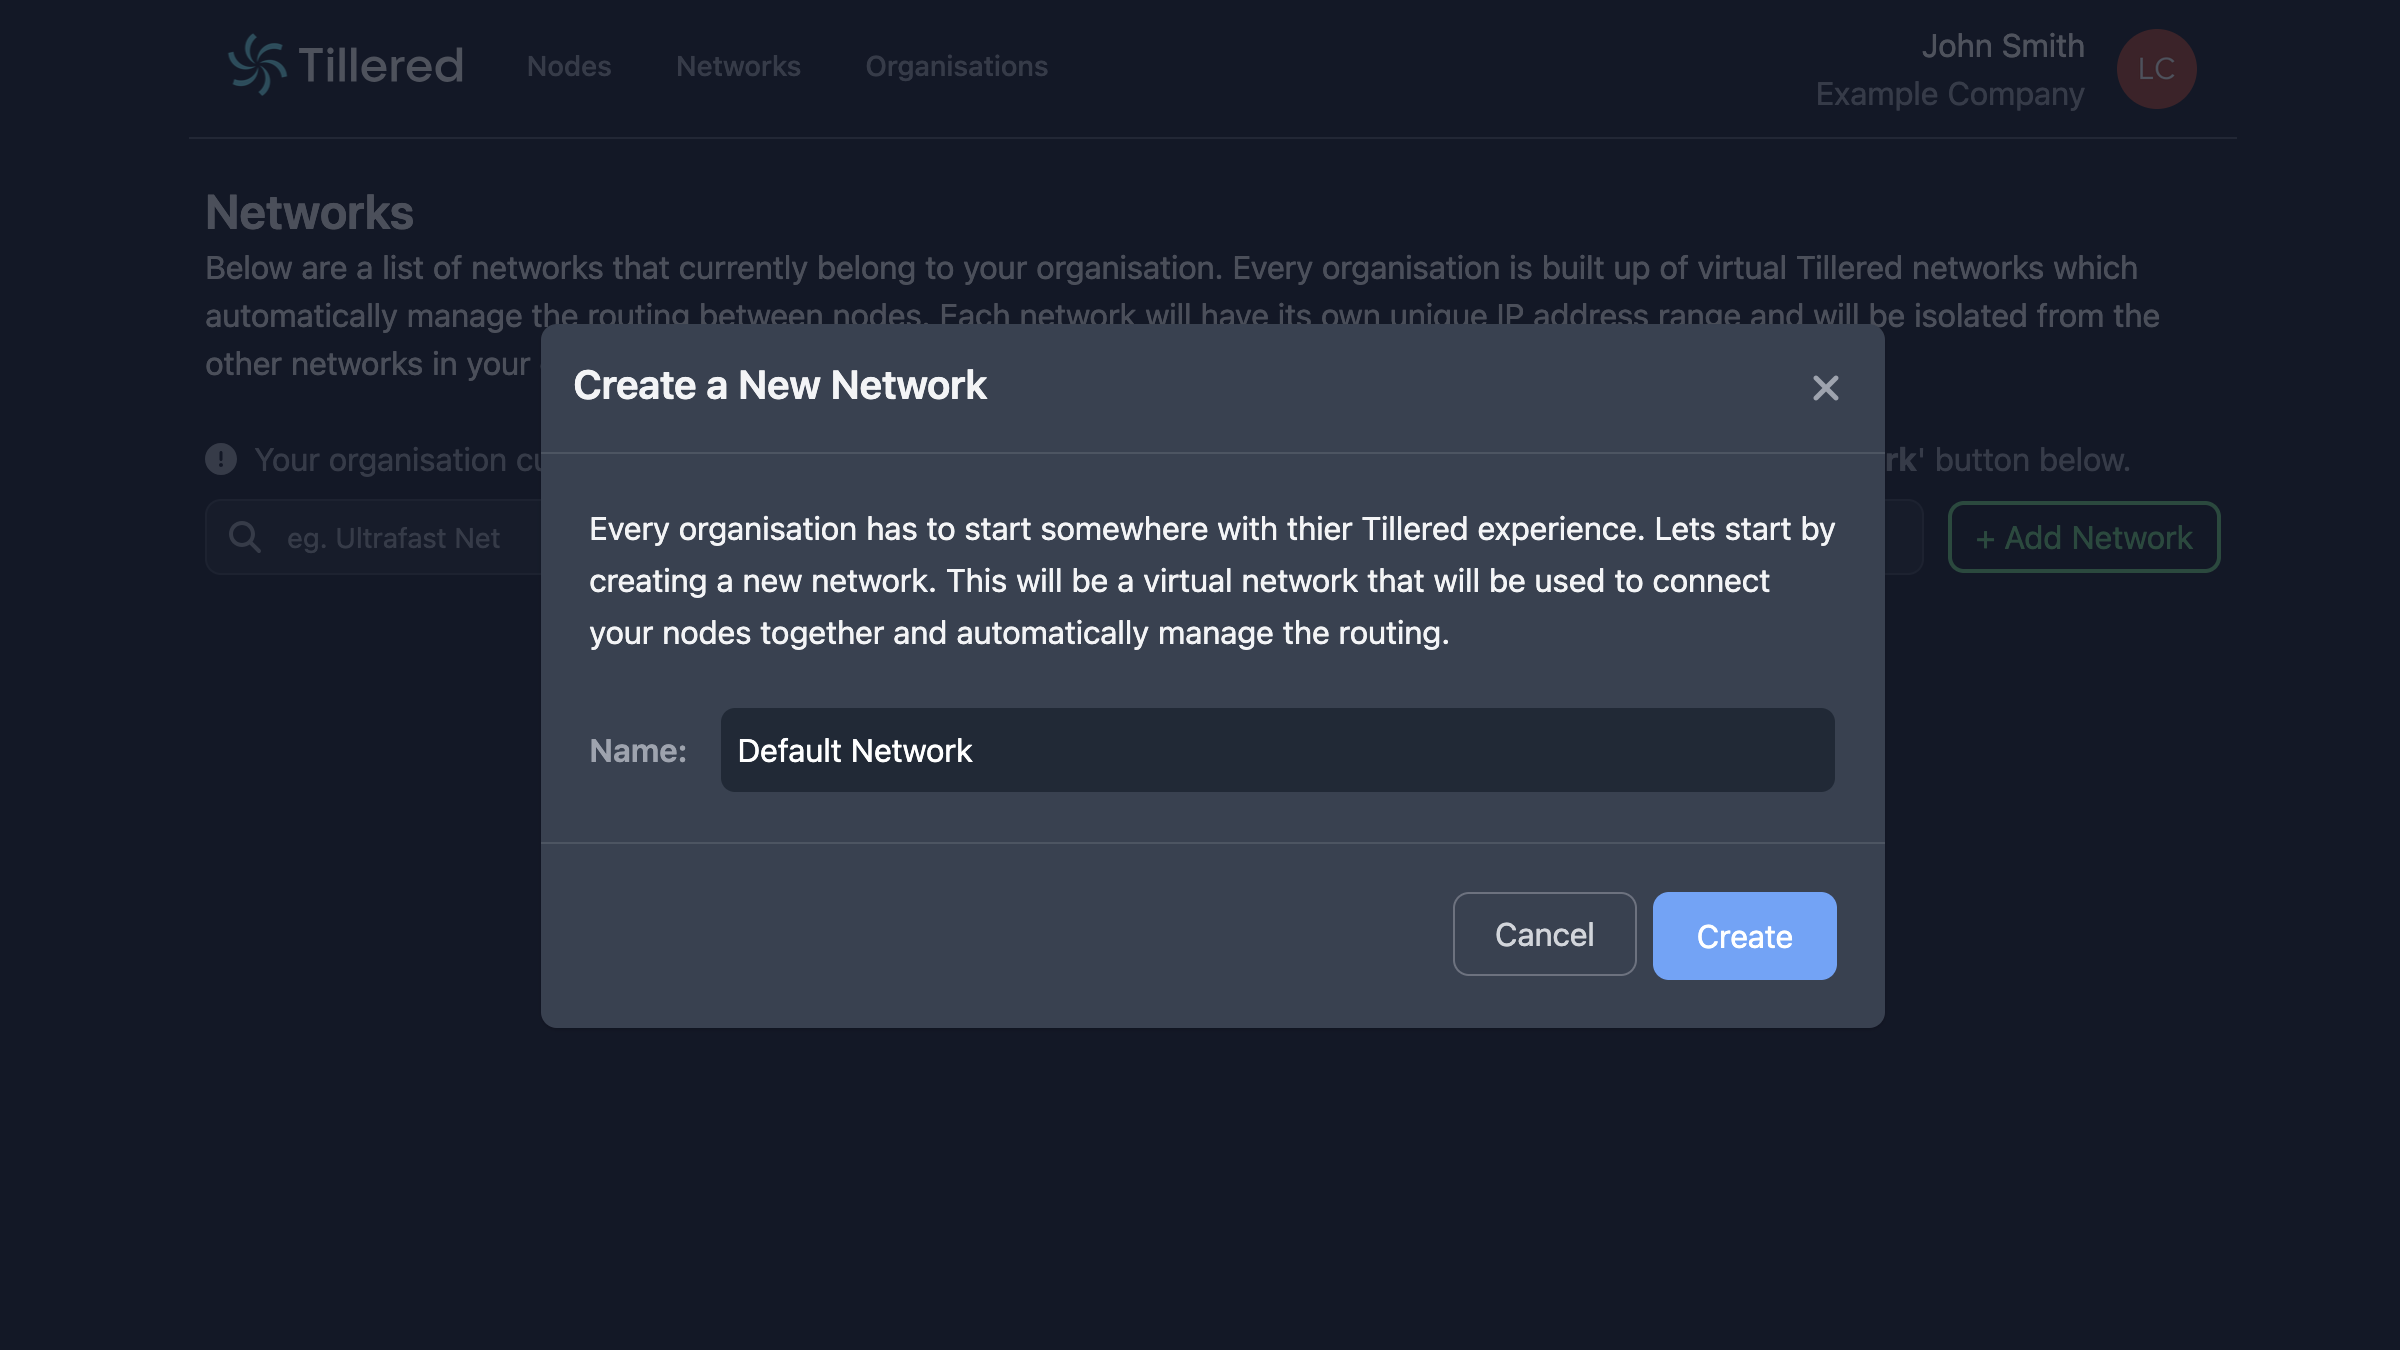The image size is (2400, 1350).
Task: Open the Nodes navigation item
Action: click(569, 66)
